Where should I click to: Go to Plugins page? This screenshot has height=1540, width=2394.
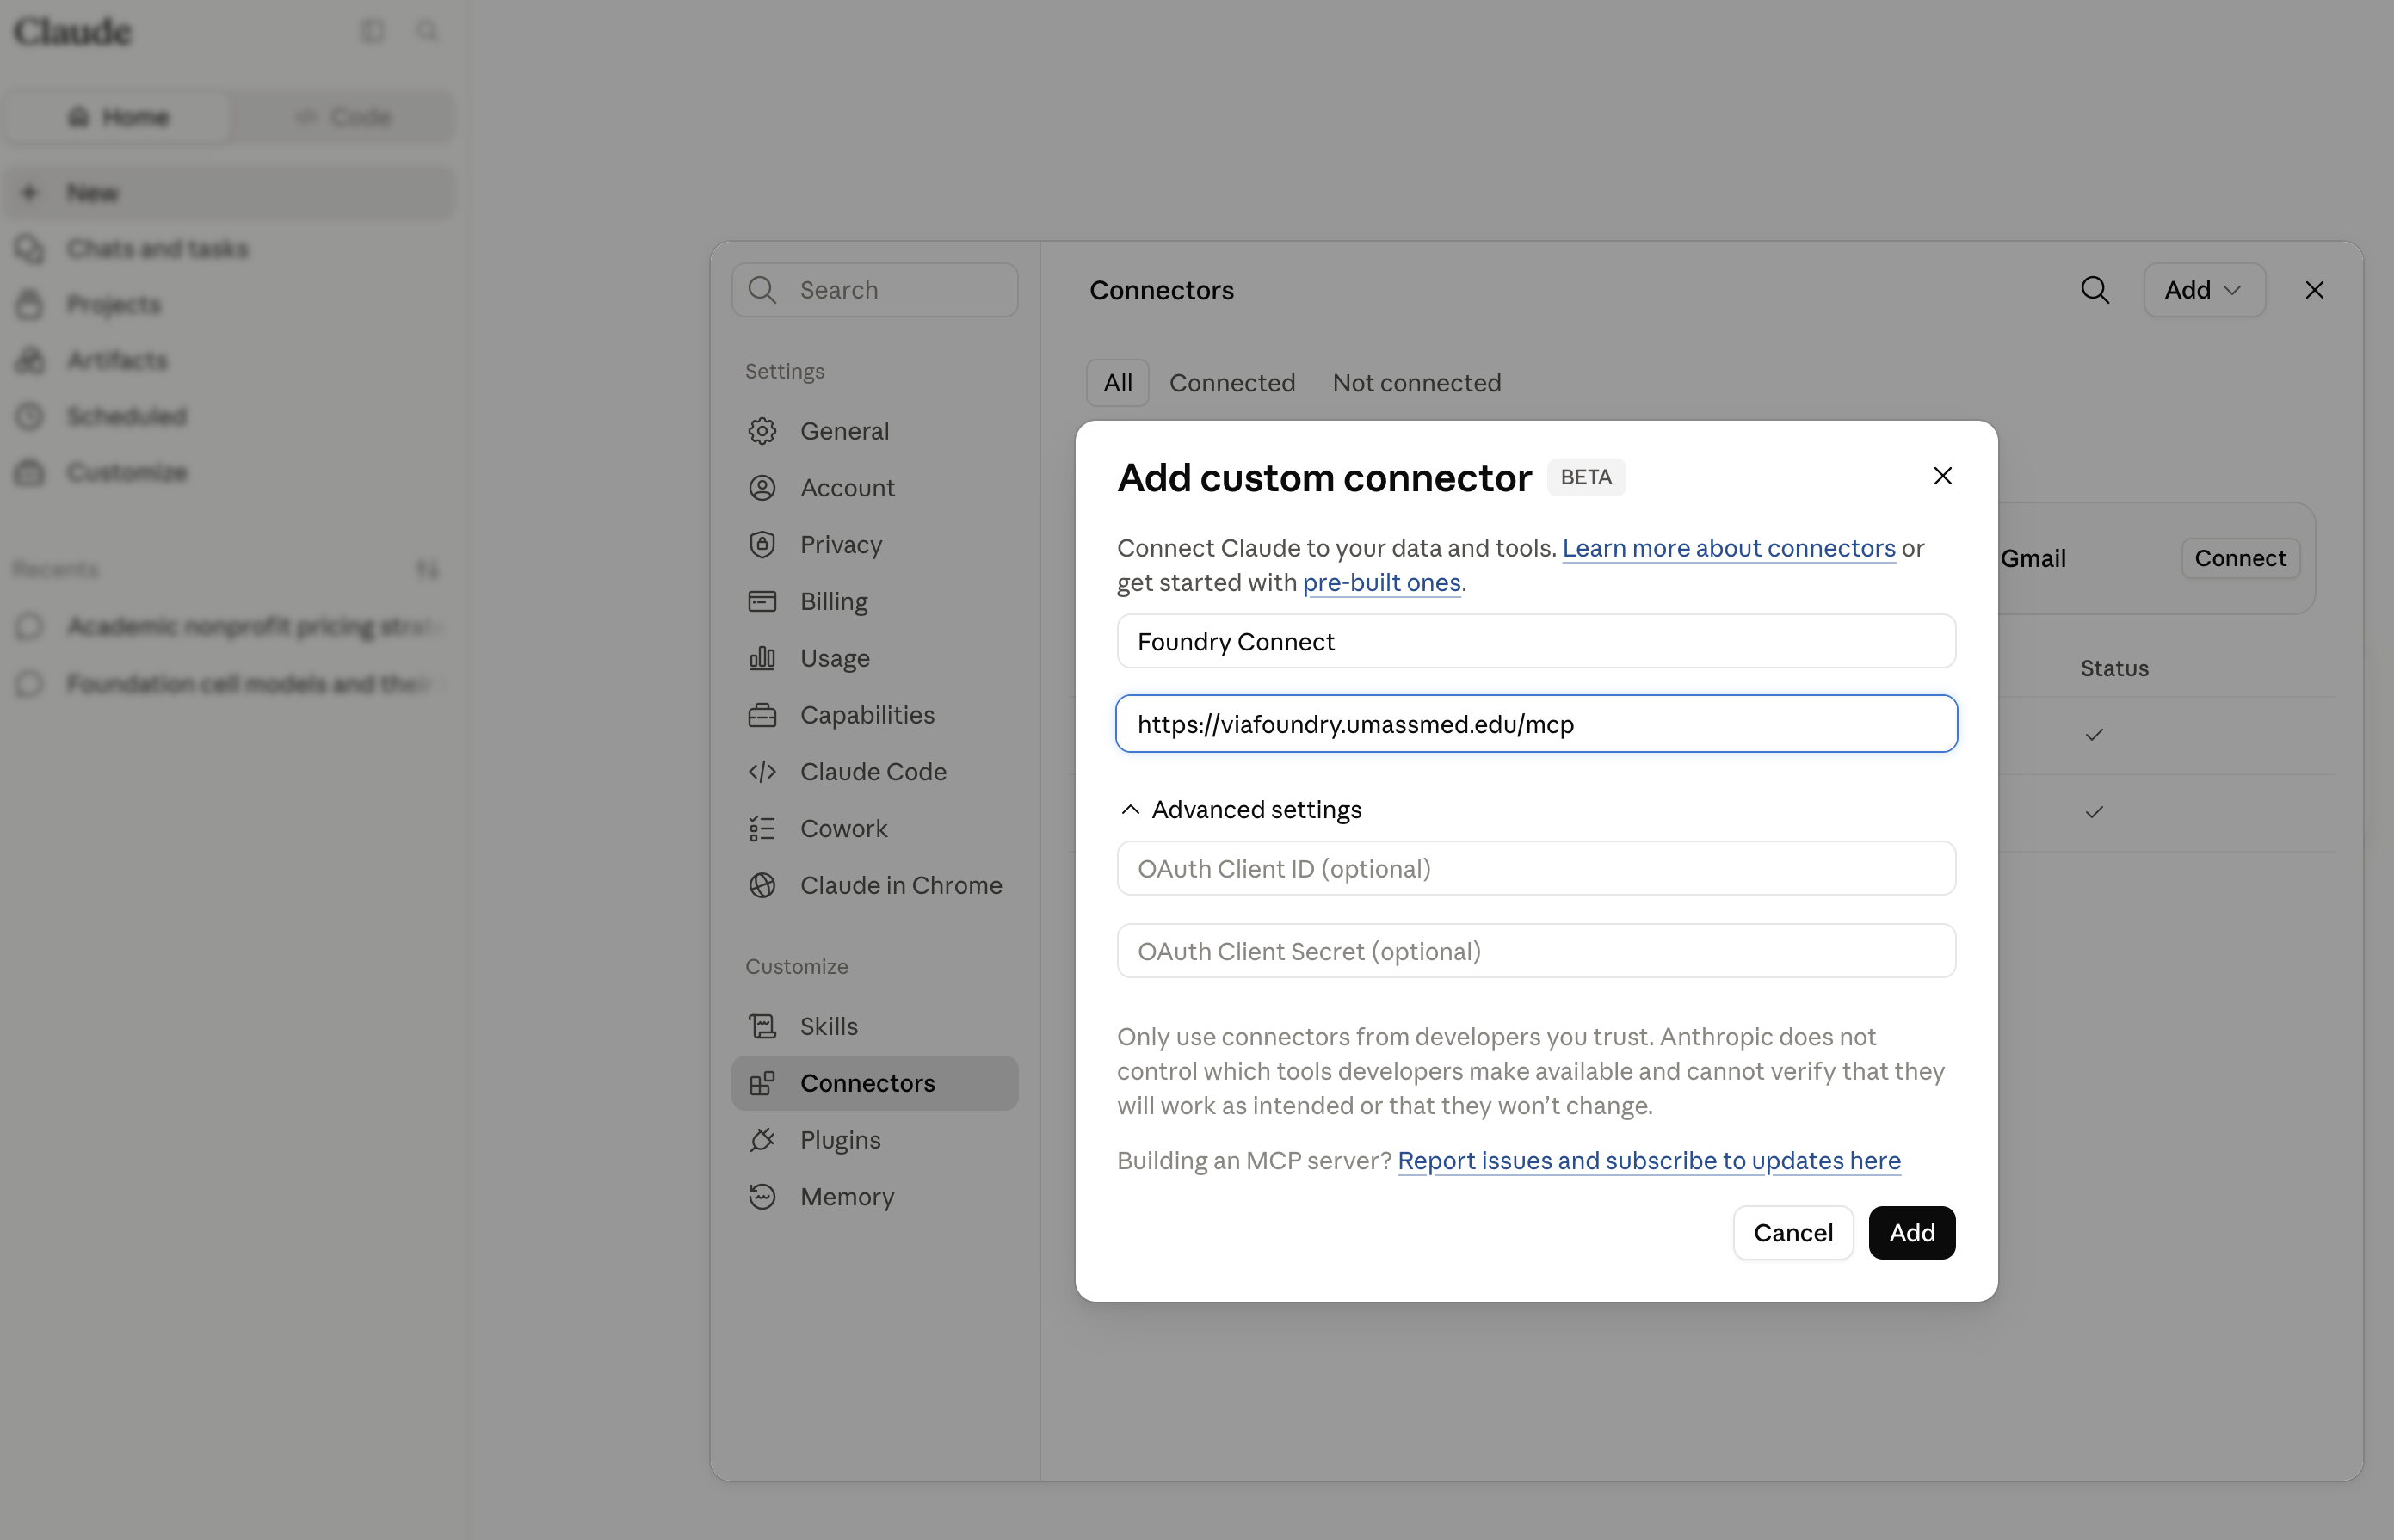click(874, 1140)
